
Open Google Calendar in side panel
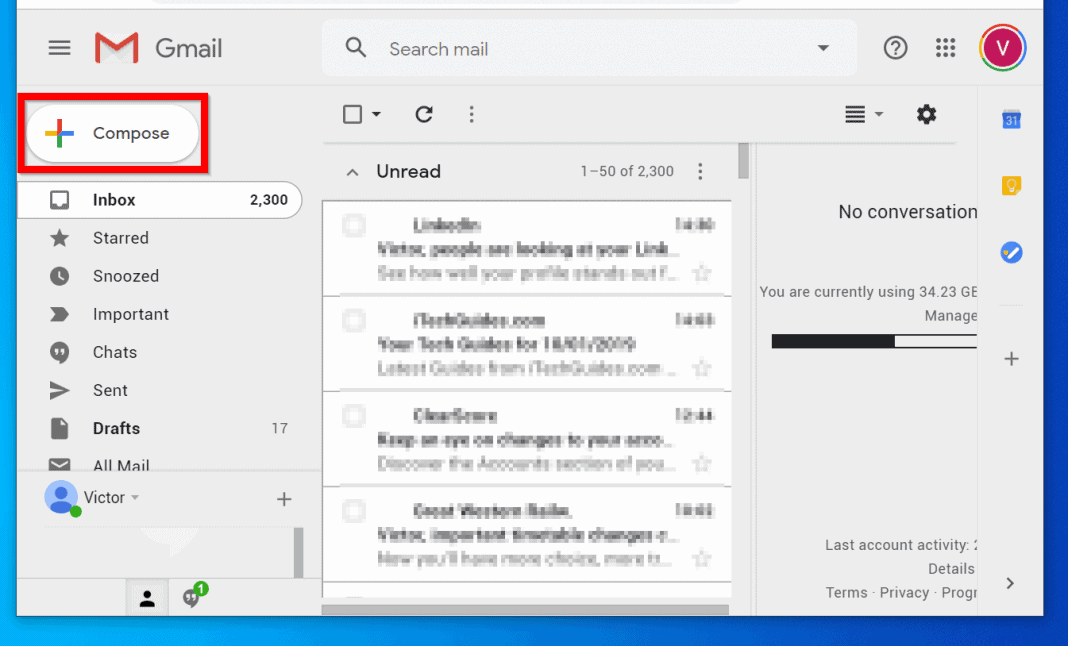pos(1011,120)
